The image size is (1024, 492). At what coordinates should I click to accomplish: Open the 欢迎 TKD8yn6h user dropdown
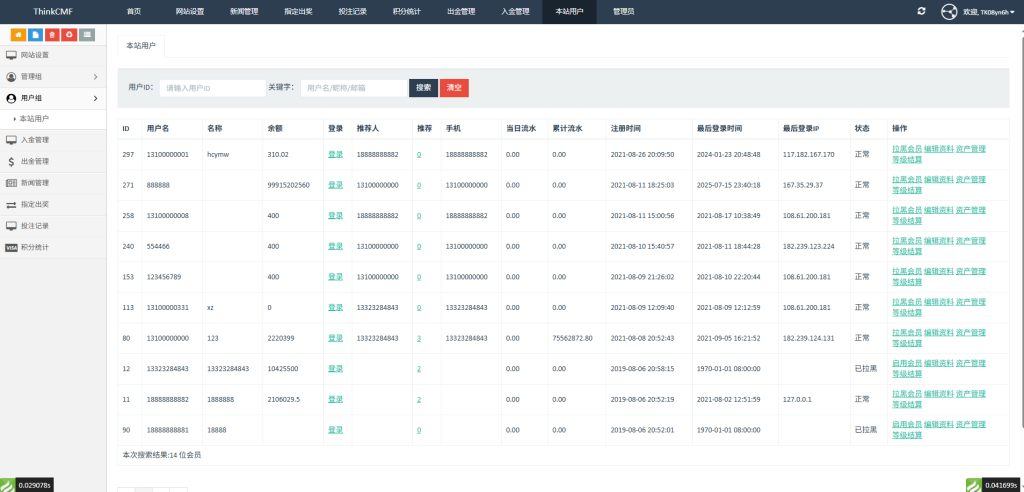click(x=989, y=12)
